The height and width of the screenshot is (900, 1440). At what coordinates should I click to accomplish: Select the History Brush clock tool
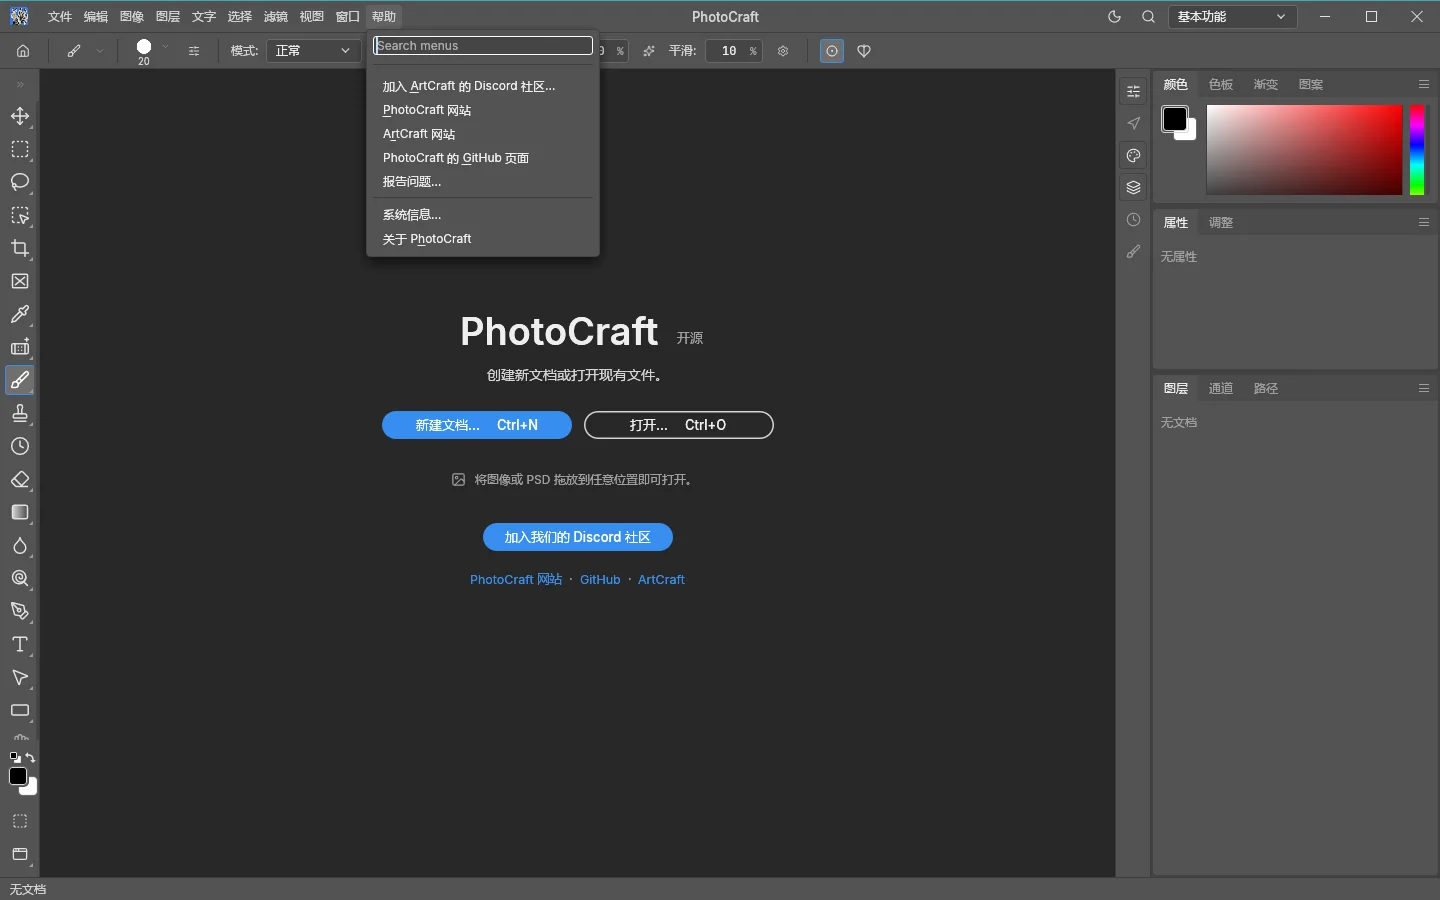tap(20, 446)
